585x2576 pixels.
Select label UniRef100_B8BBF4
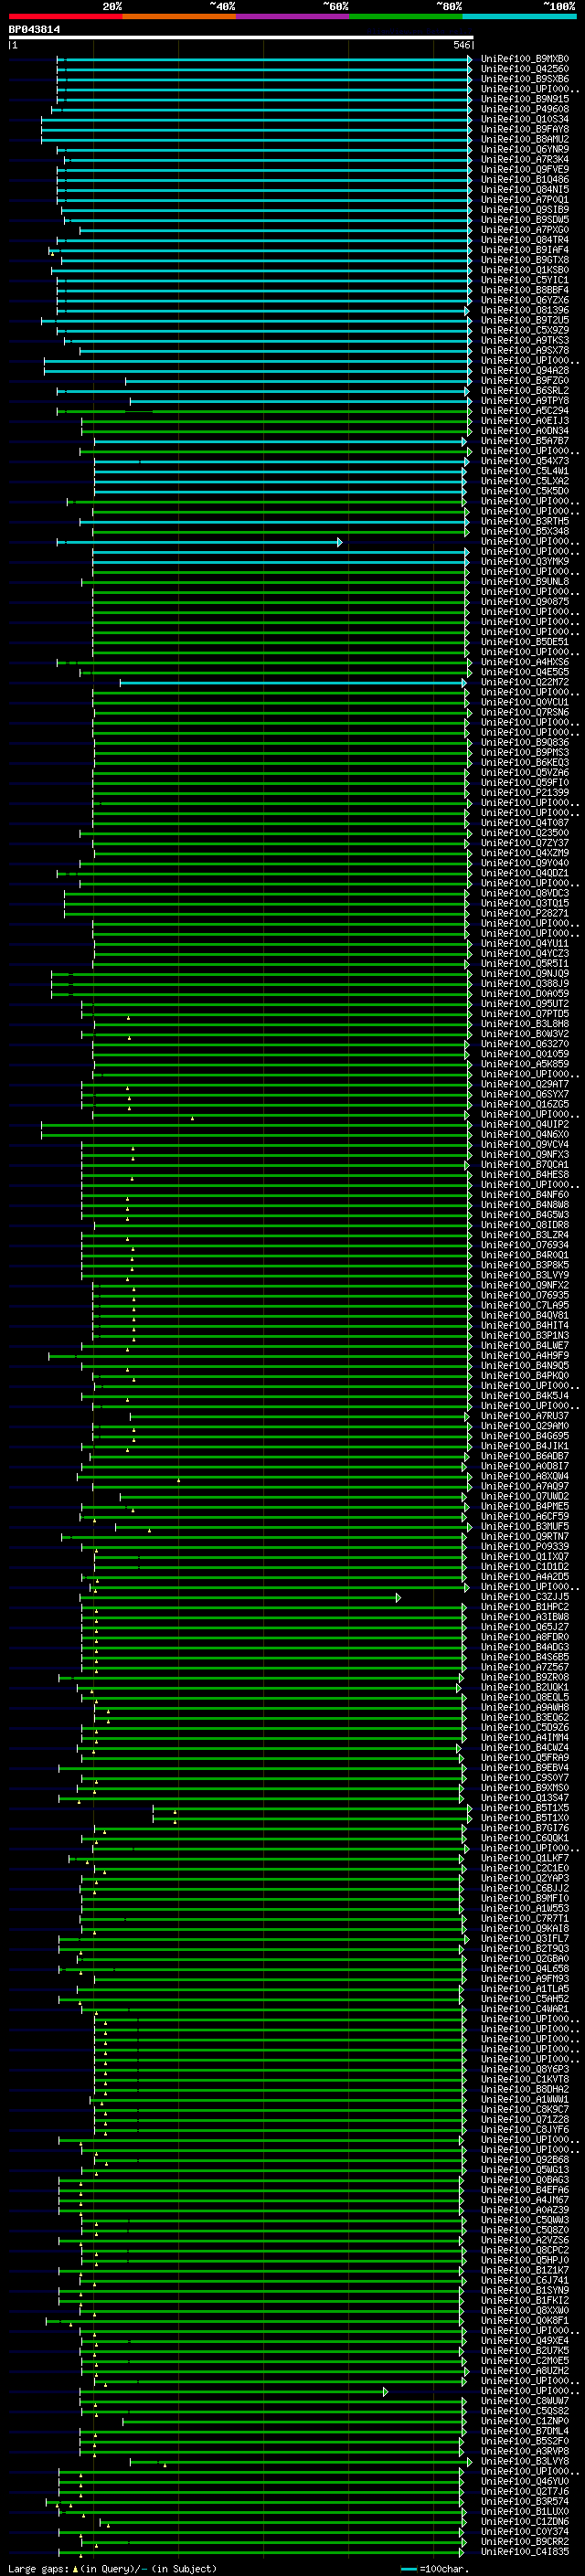coord(525,290)
